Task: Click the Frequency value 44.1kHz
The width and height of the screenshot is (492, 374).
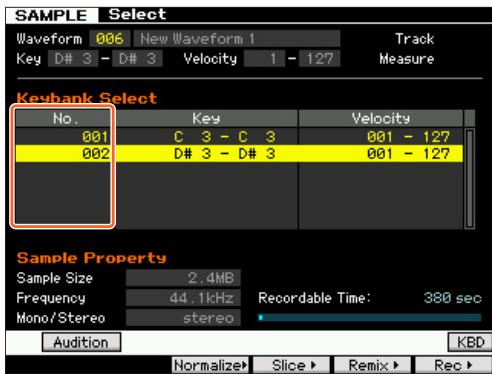Action: (x=183, y=298)
